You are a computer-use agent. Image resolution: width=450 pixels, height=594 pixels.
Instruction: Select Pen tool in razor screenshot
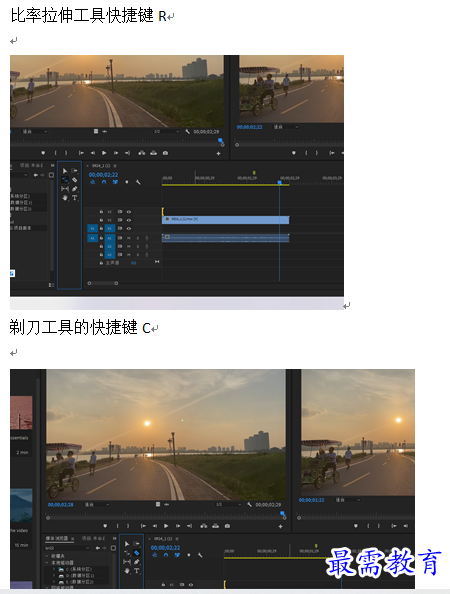[137, 562]
